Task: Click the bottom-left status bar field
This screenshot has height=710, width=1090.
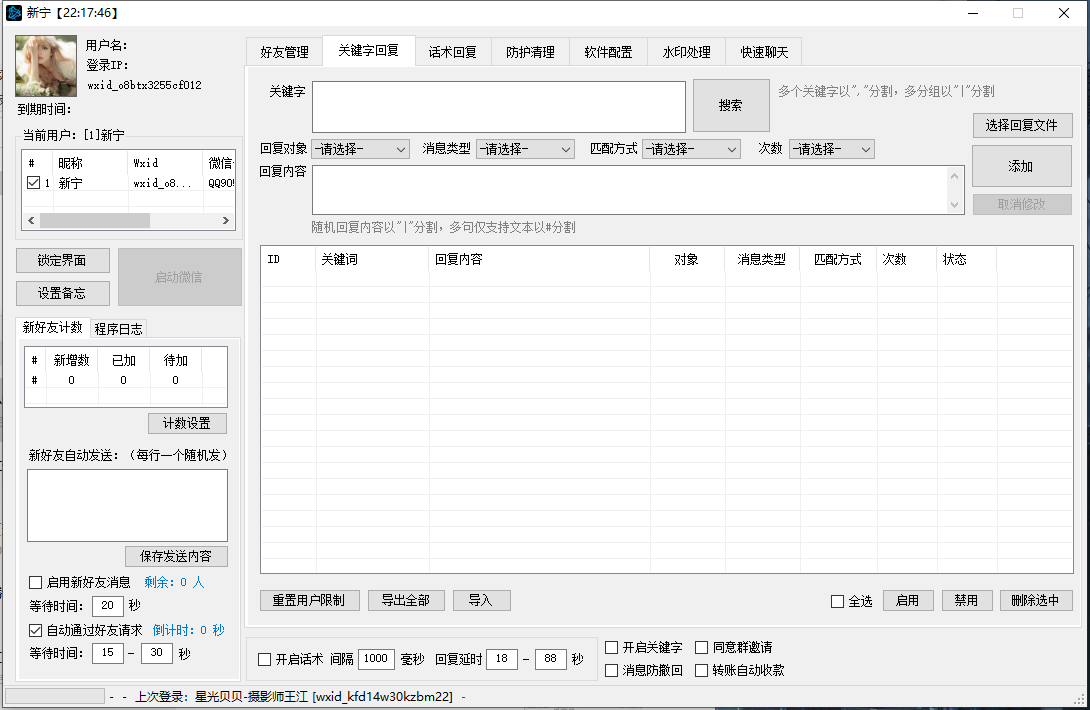Action: point(55,696)
